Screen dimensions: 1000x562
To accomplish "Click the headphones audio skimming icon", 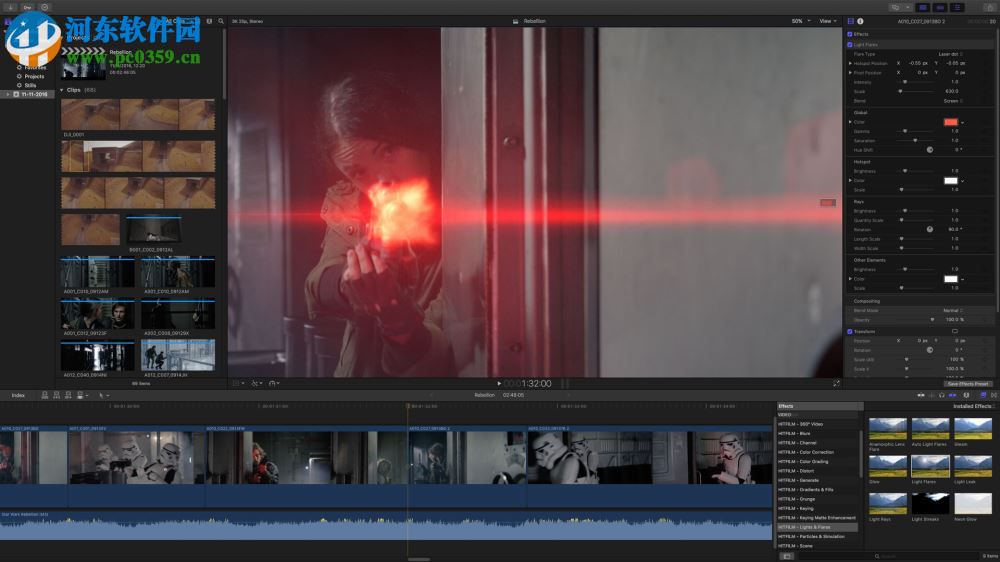I will [x=941, y=395].
